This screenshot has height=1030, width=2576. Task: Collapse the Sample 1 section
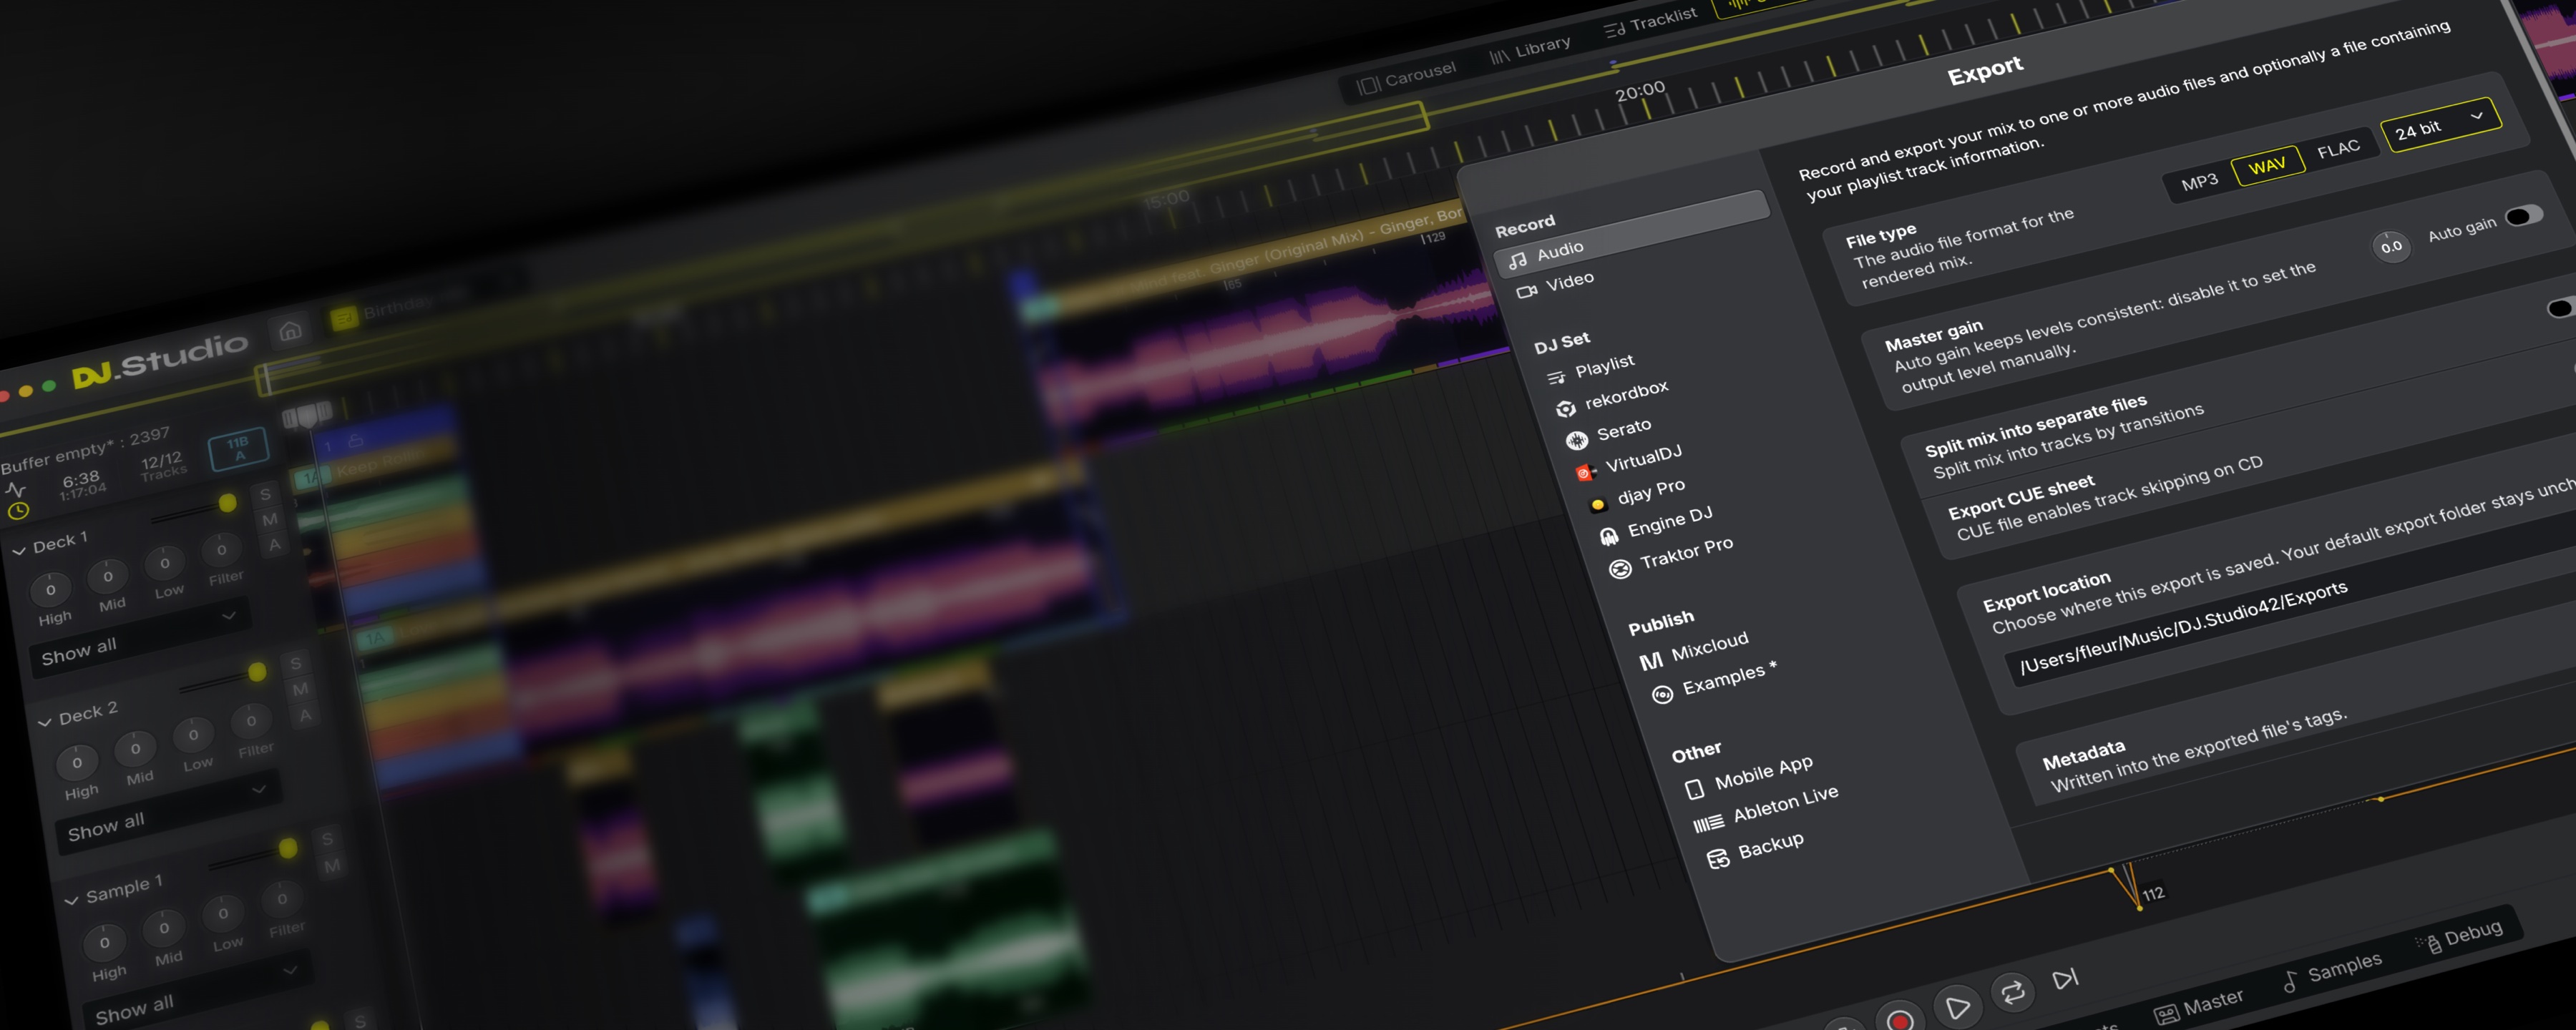click(x=71, y=900)
